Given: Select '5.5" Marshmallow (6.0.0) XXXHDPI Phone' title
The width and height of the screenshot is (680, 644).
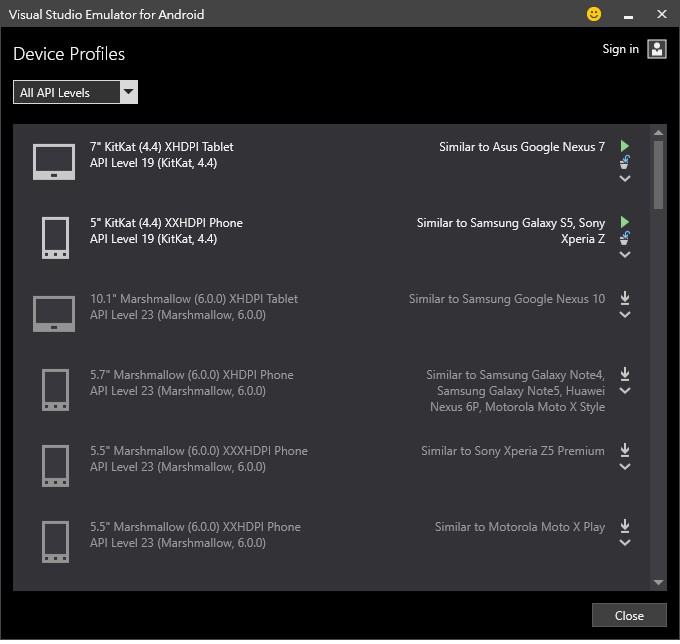Looking at the screenshot, I should click(199, 451).
